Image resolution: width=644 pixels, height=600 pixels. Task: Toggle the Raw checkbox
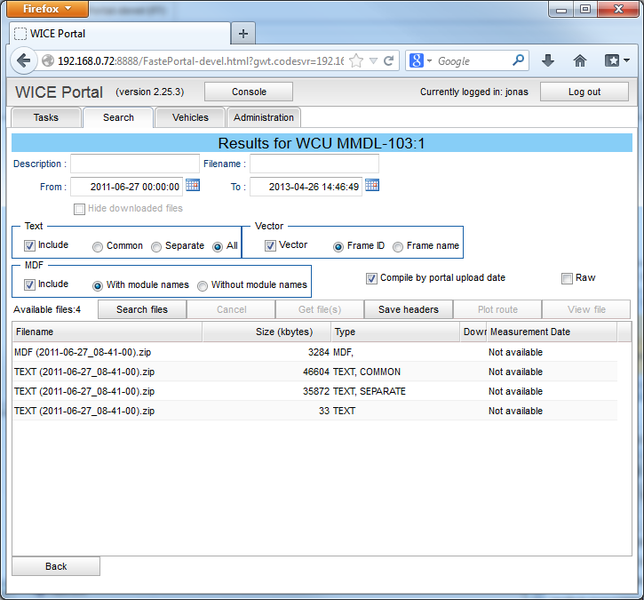point(567,278)
